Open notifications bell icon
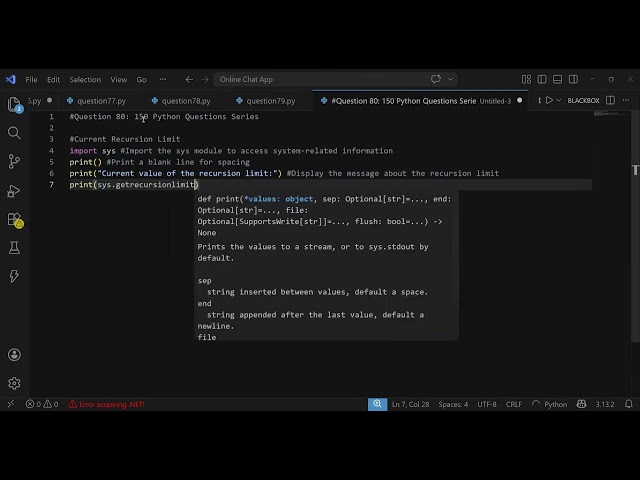This screenshot has height=480, width=640. (x=629, y=404)
